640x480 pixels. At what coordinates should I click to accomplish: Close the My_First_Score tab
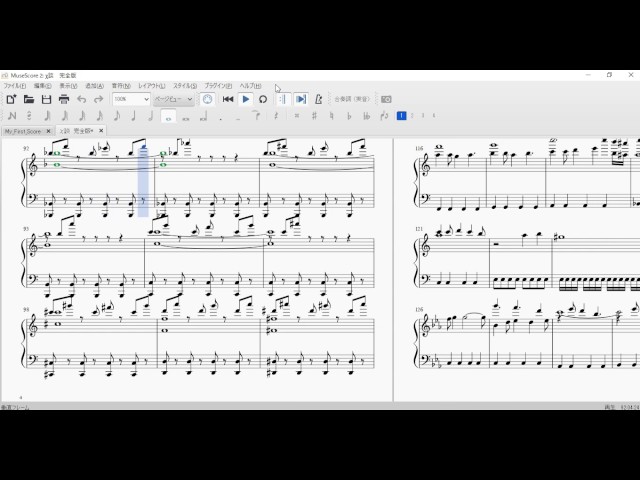(x=49, y=131)
